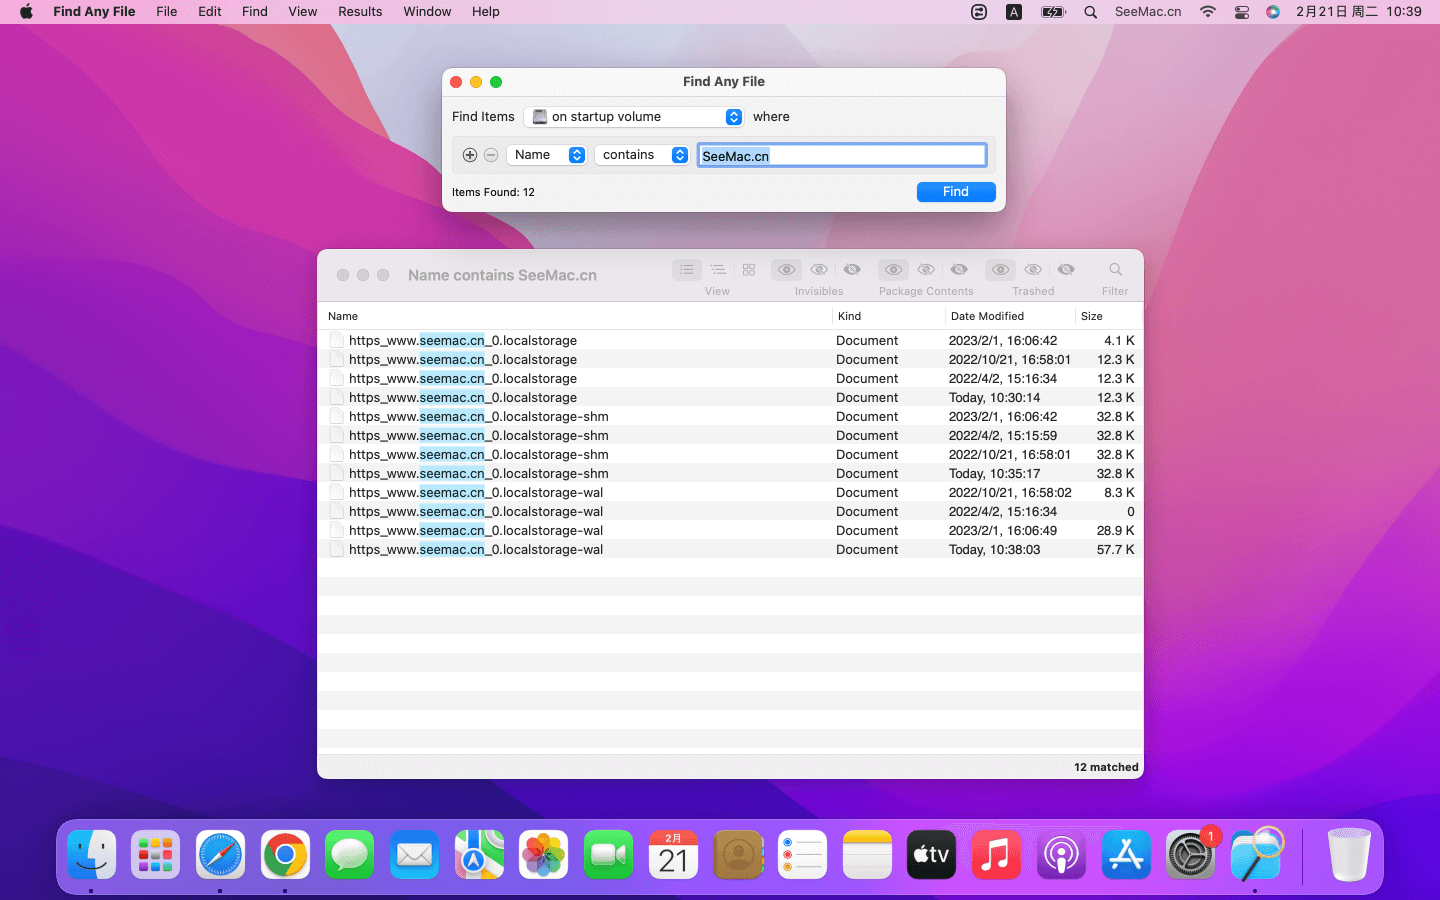Image resolution: width=1440 pixels, height=900 pixels.
Task: Click the SeeMac.cn search text field
Action: pyautogui.click(x=842, y=155)
